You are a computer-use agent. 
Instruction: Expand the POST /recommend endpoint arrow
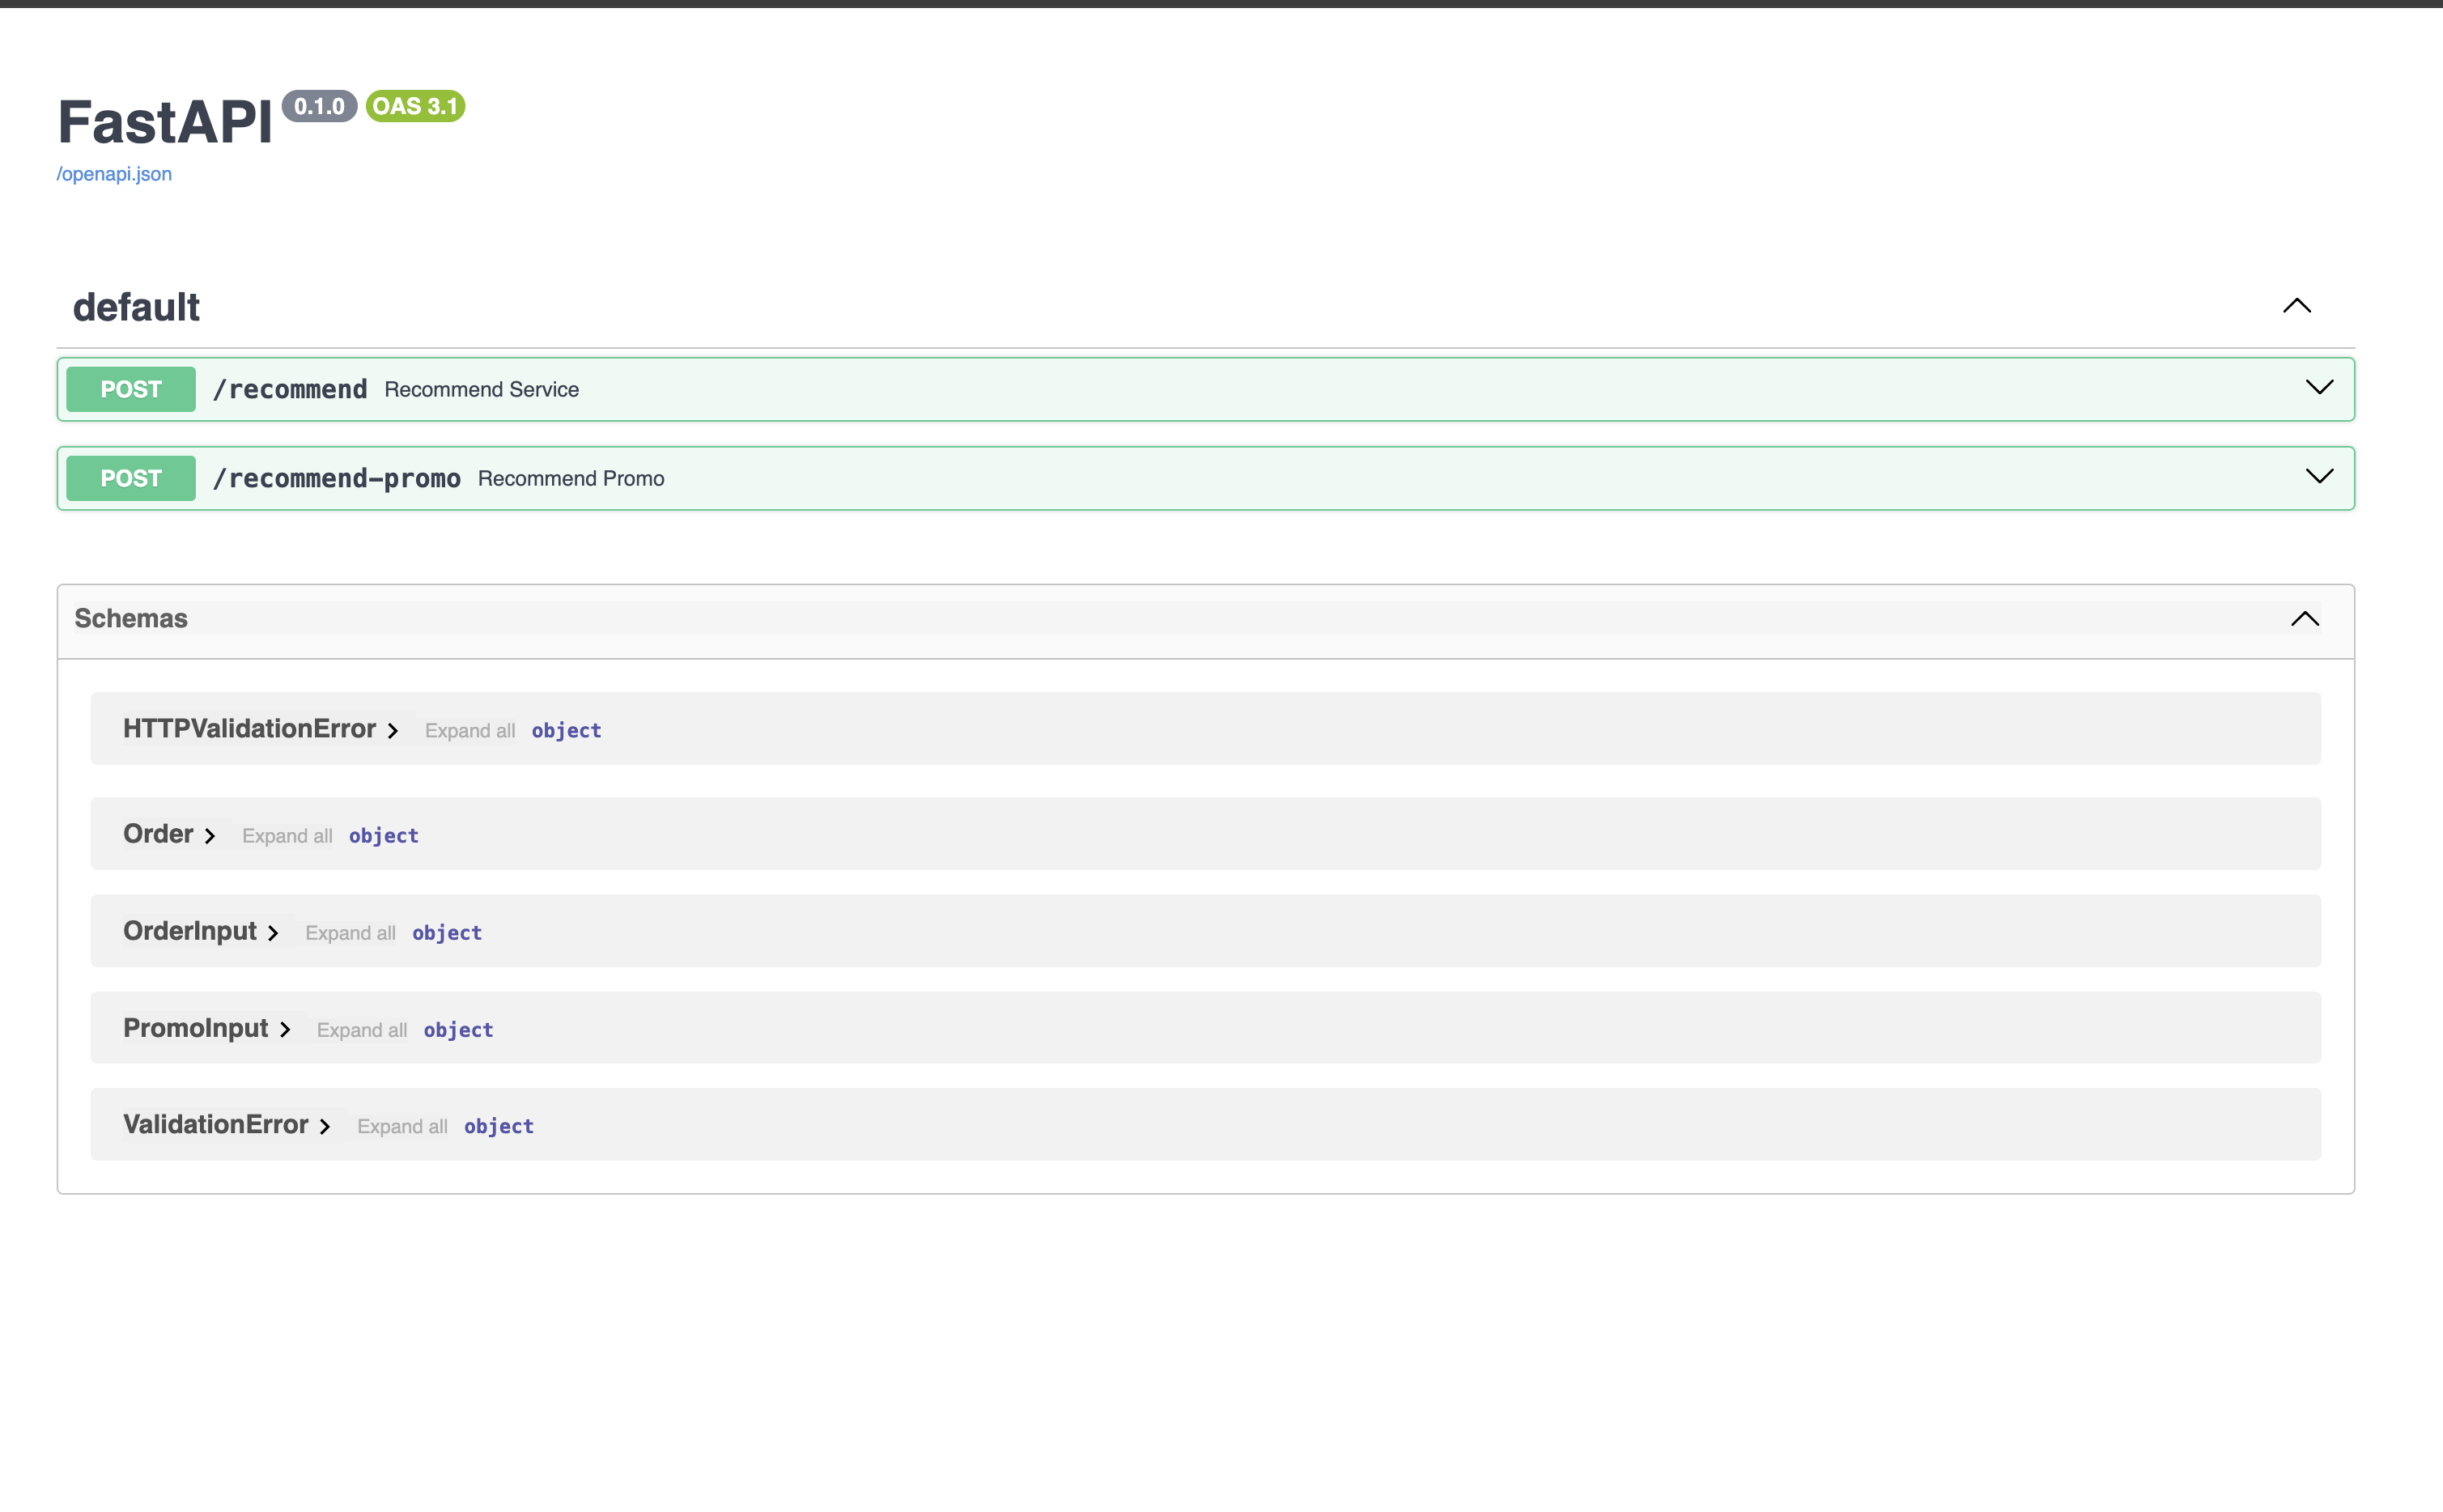click(2319, 388)
